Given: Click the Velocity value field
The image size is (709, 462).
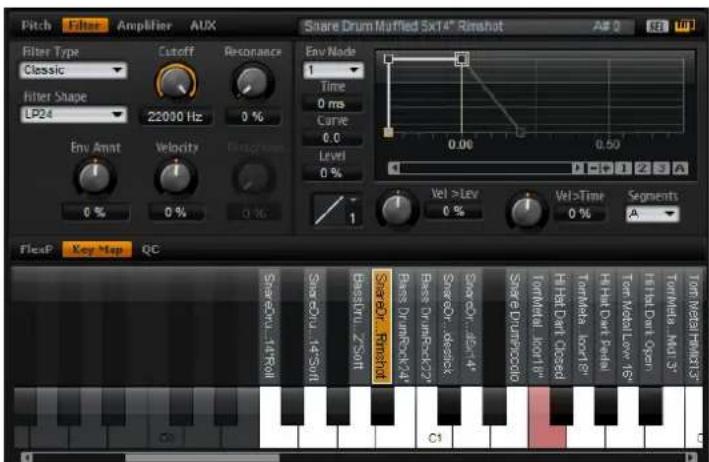Looking at the screenshot, I should click(x=175, y=212).
